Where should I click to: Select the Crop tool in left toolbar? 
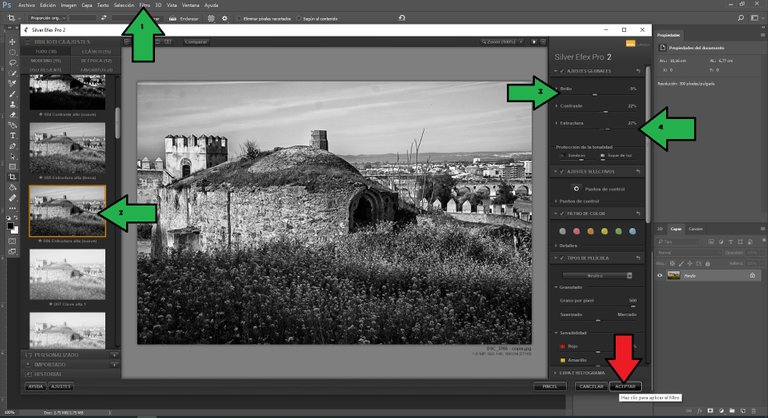pyautogui.click(x=12, y=177)
